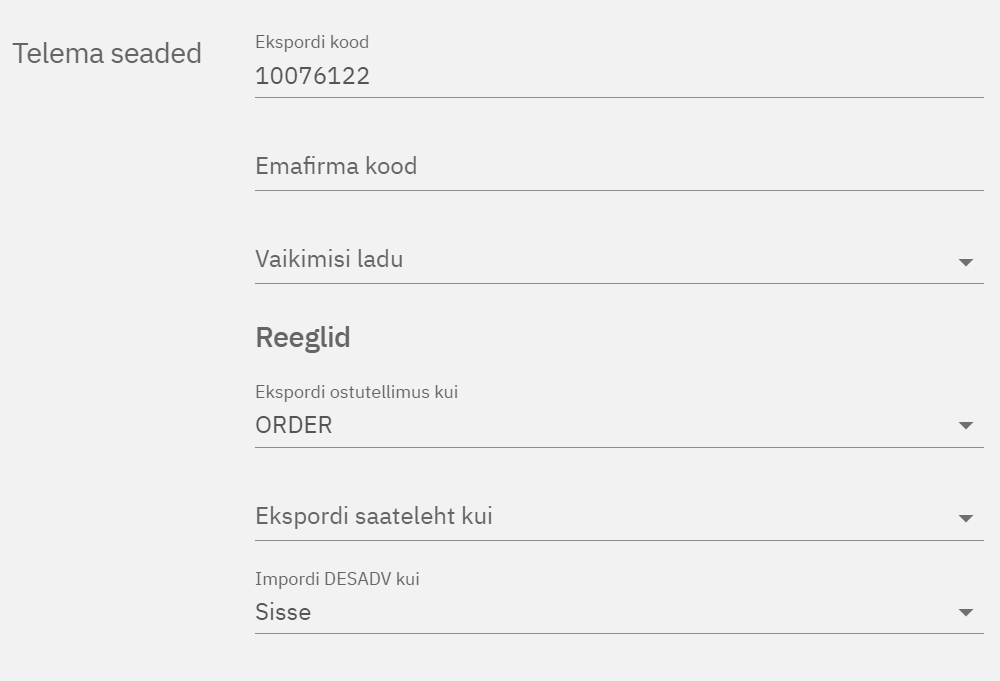Click the Ekspordi ostutellimus kui label text
The image size is (1000, 681).
tap(356, 392)
